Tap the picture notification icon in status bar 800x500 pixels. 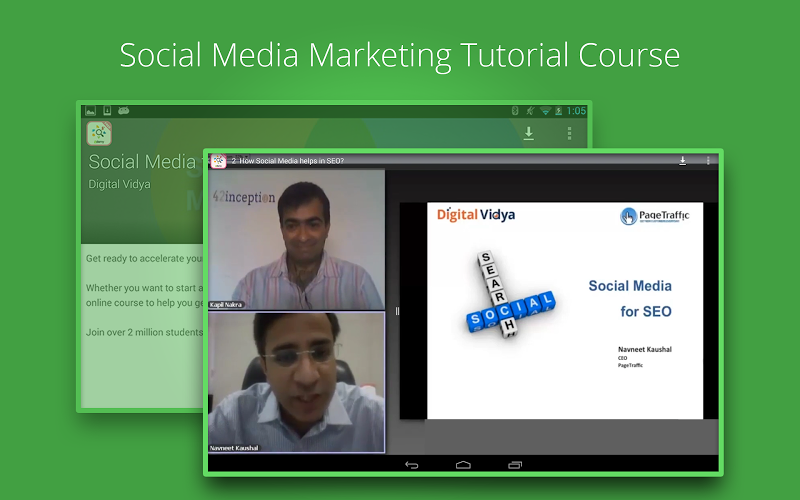click(91, 111)
